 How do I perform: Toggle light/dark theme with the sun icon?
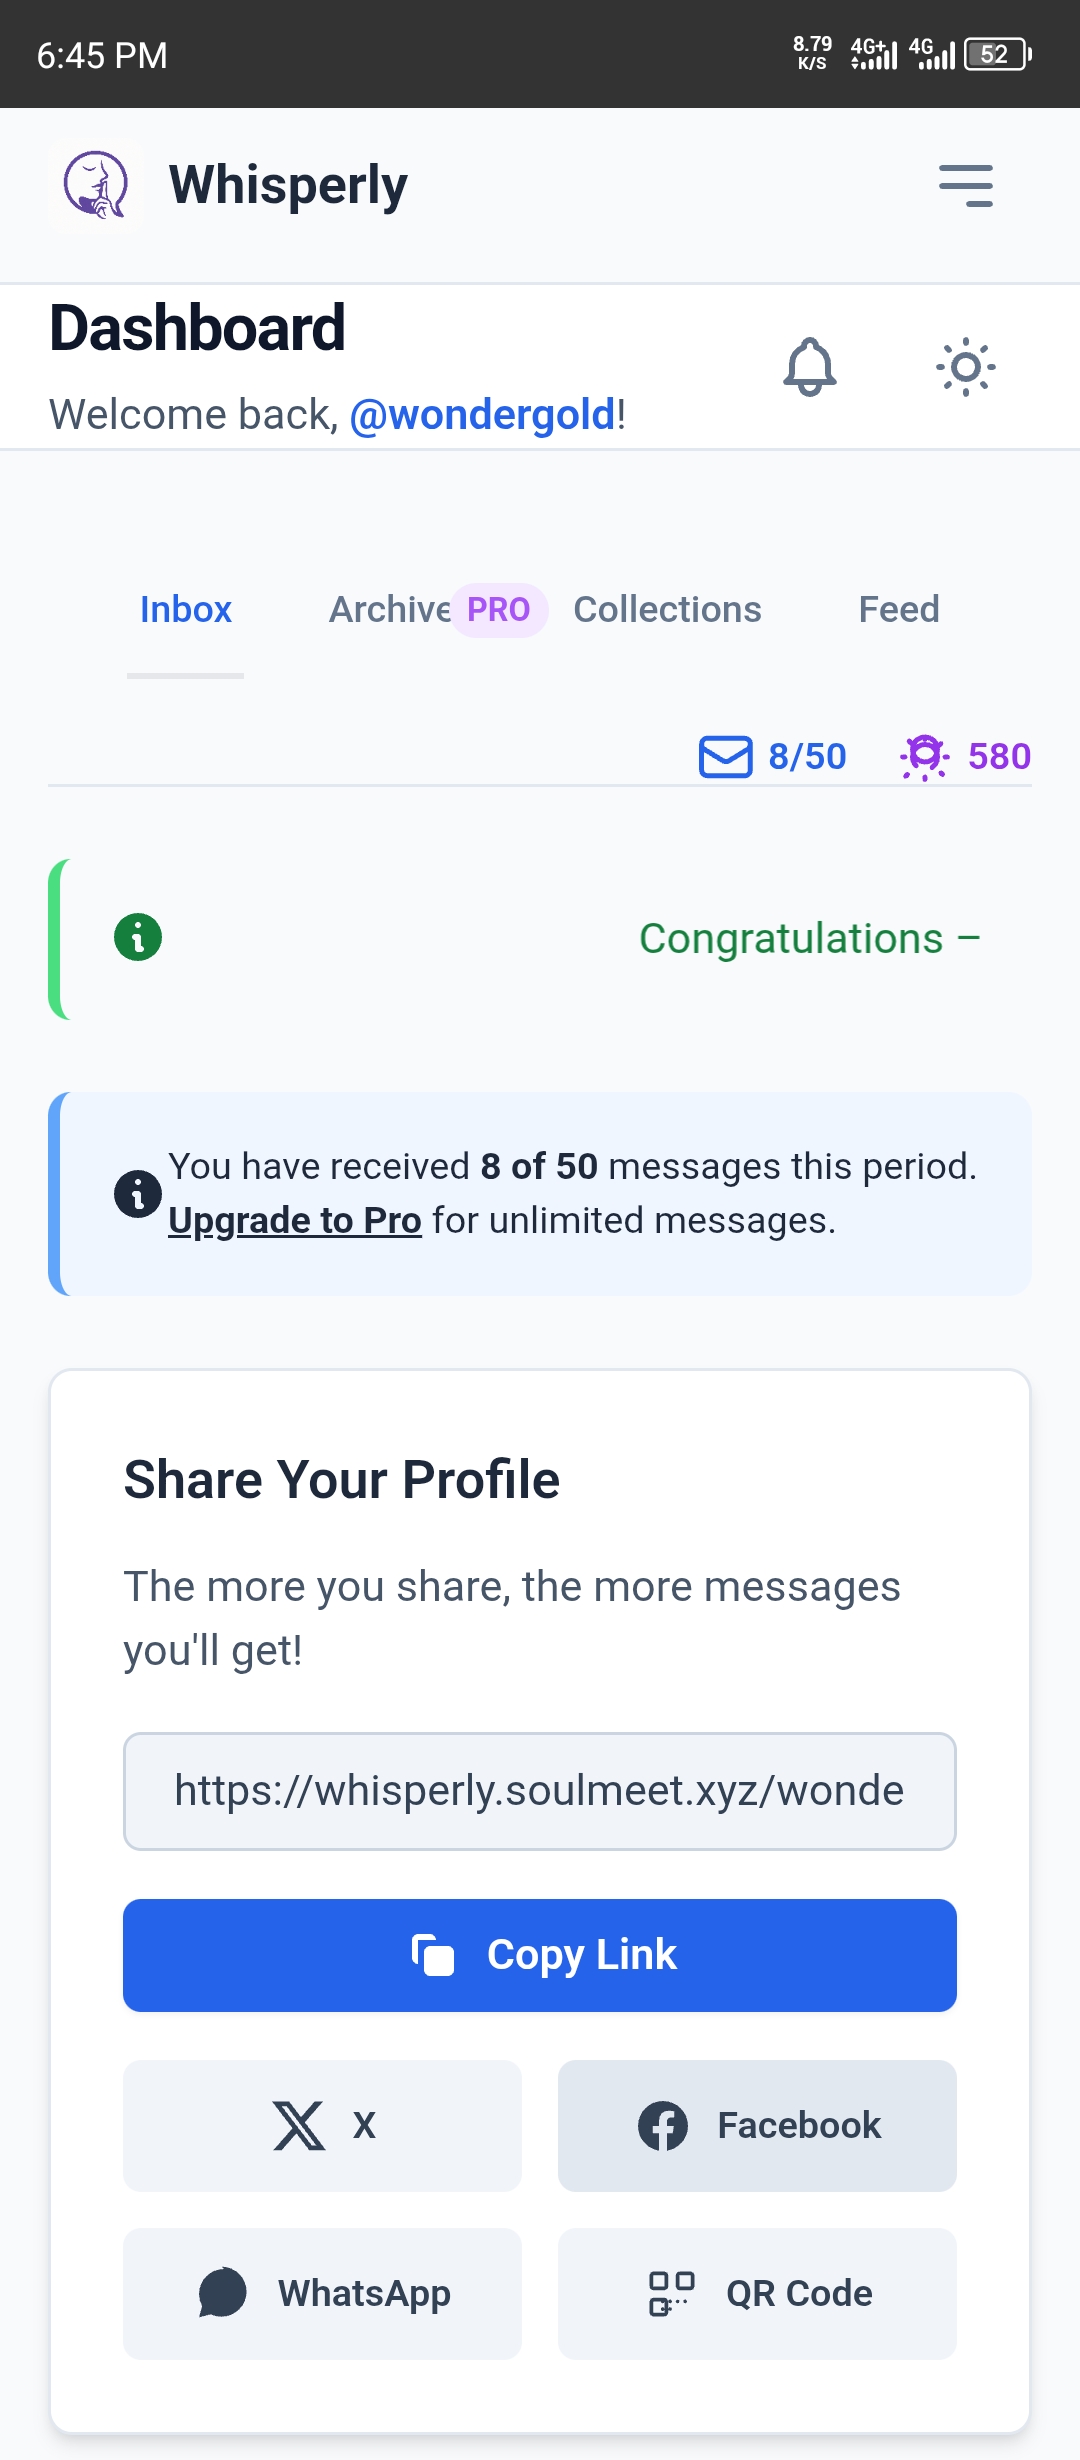click(x=966, y=367)
